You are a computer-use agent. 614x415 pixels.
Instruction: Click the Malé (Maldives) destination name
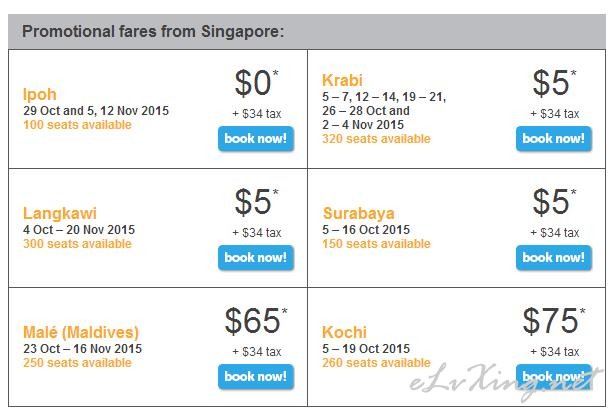(x=81, y=332)
